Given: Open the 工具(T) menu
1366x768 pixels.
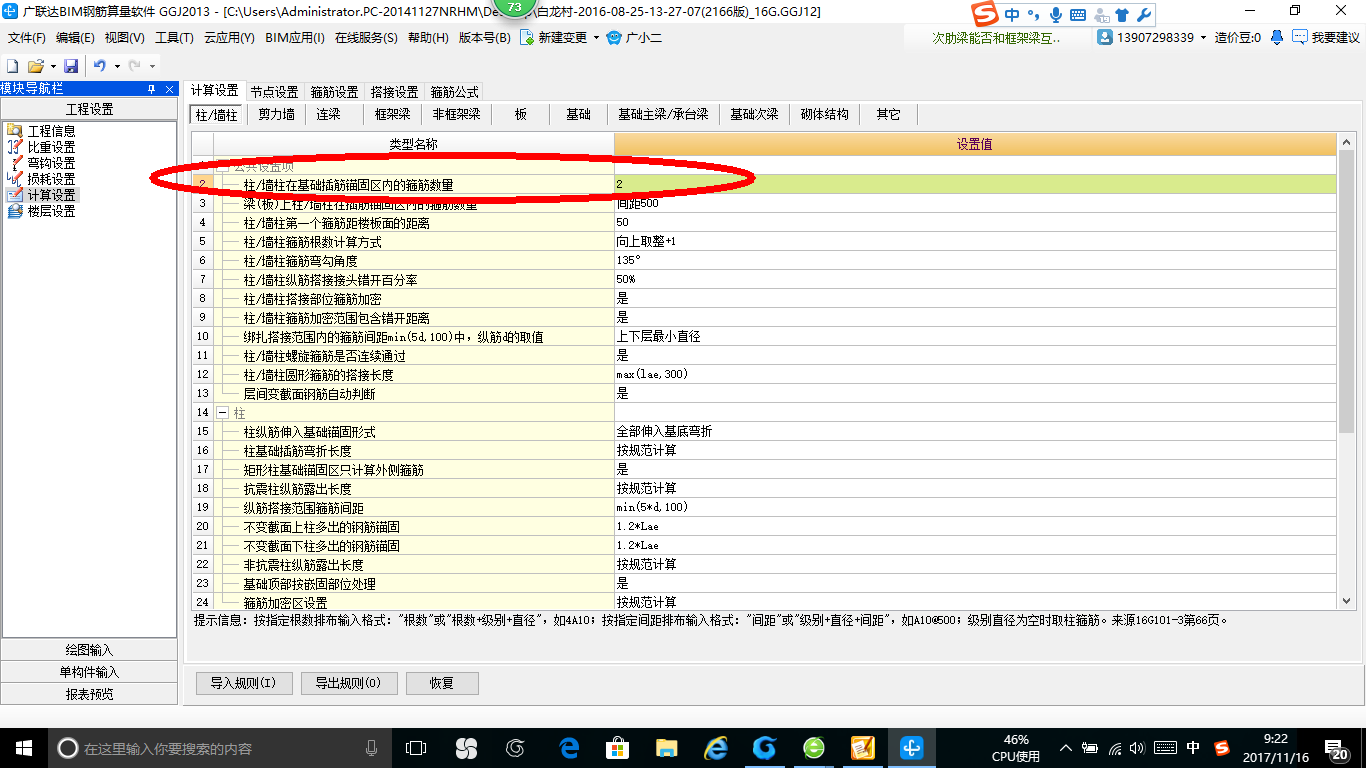Looking at the screenshot, I should (x=174, y=38).
